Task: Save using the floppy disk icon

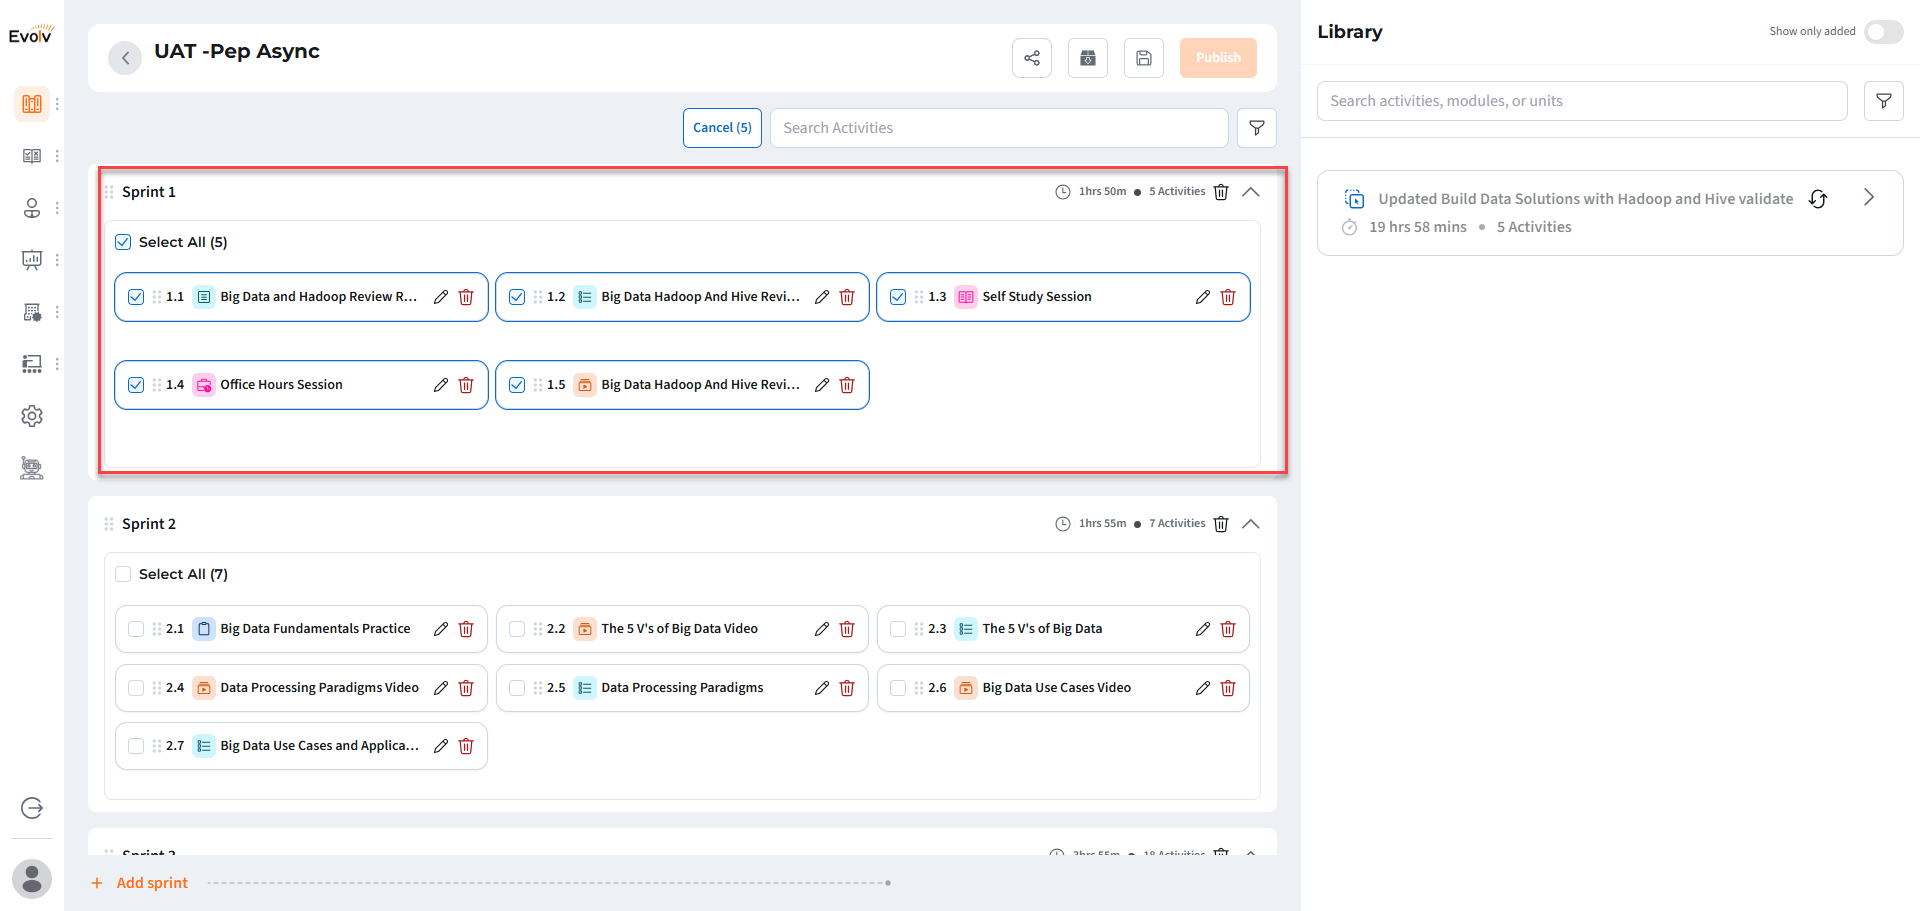Action: [1144, 58]
